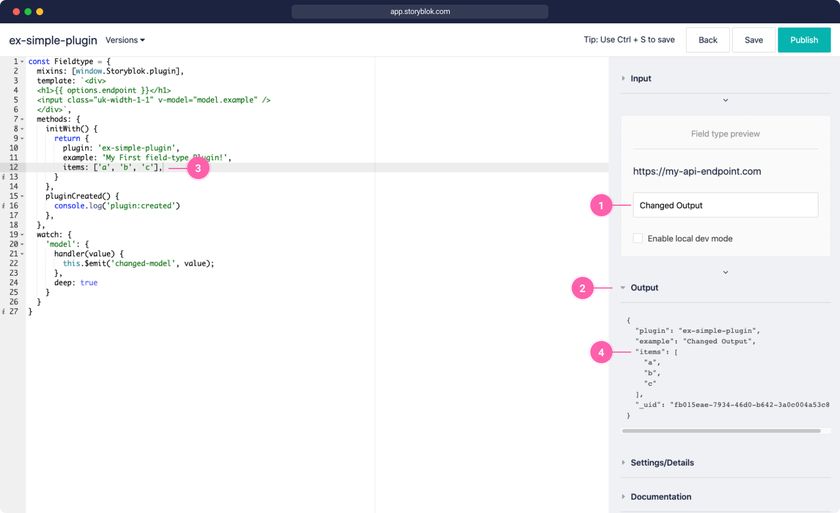
Task: Click plugin: 'ex-simple-plugin' code line
Action: tap(121, 148)
